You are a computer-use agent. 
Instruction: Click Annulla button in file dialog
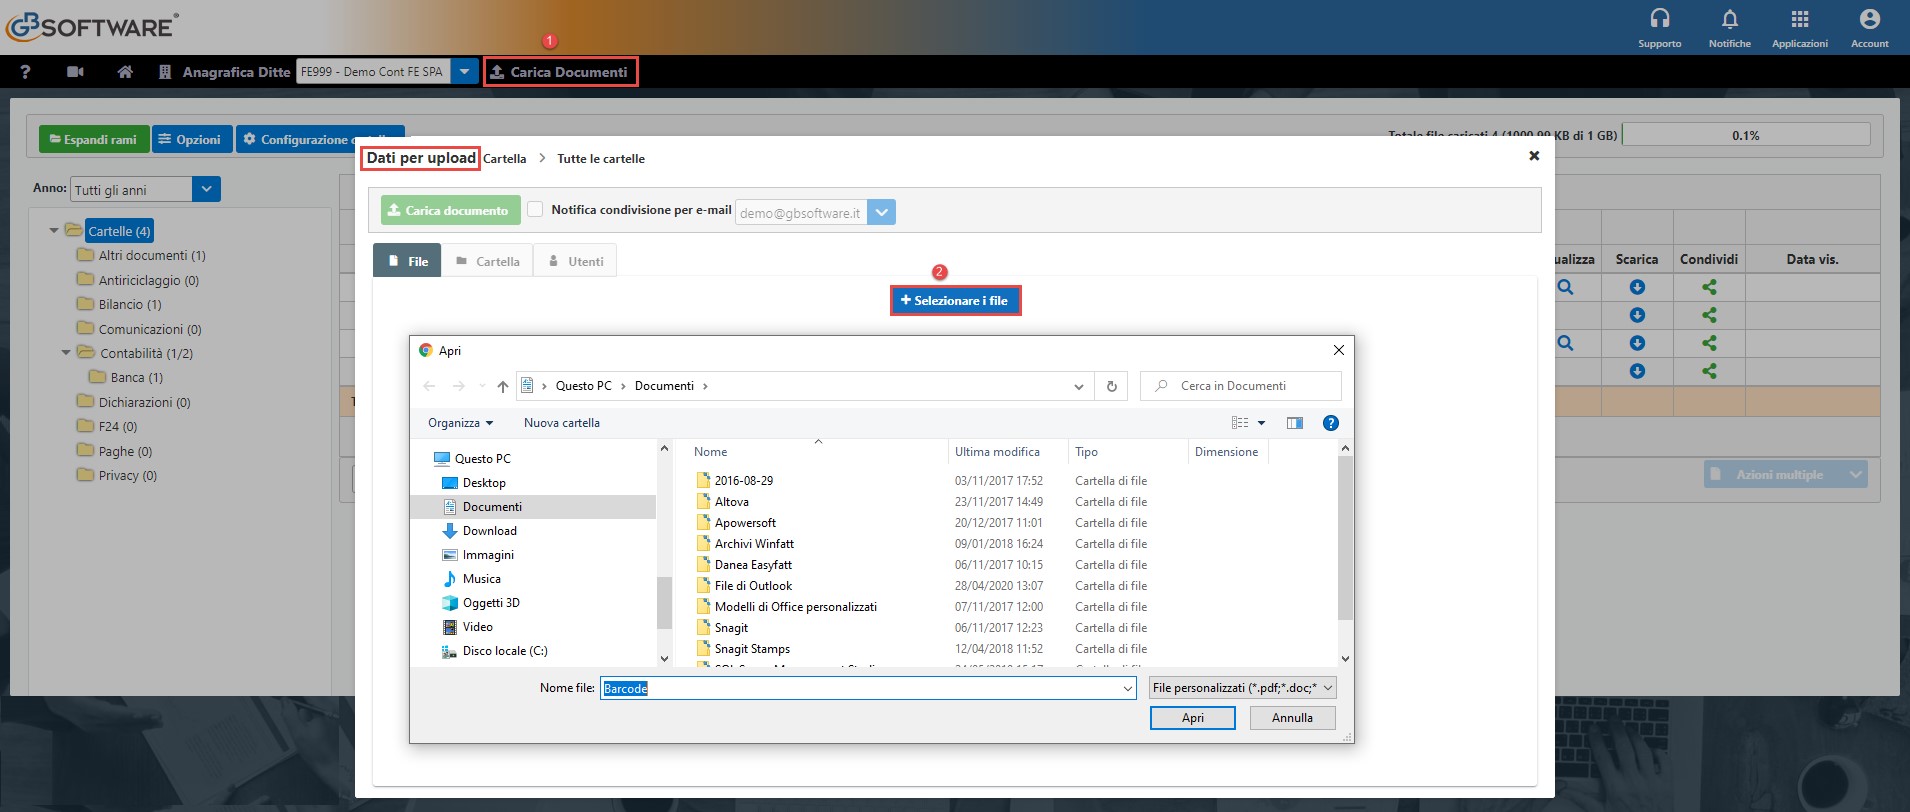(1292, 718)
